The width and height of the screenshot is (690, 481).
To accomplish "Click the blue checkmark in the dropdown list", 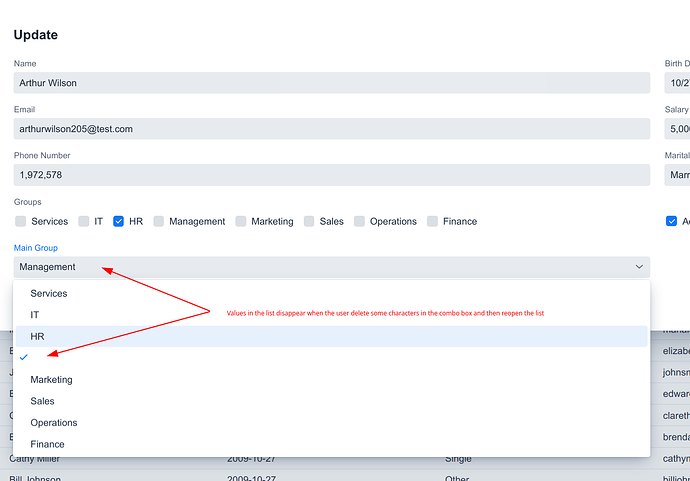I will pyautogui.click(x=24, y=357).
